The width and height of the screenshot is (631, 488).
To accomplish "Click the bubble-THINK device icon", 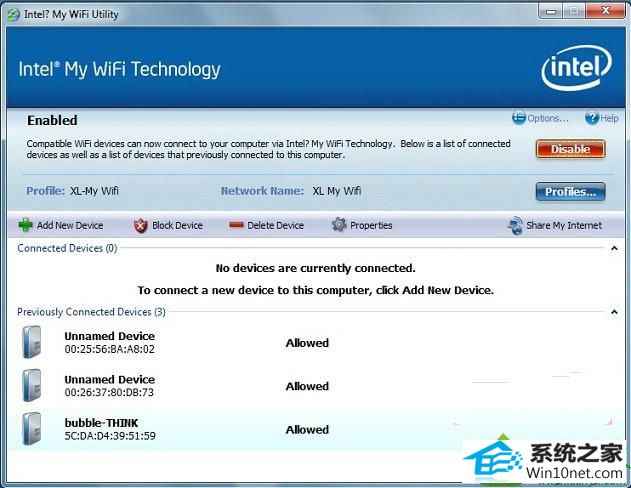I will pyautogui.click(x=32, y=429).
